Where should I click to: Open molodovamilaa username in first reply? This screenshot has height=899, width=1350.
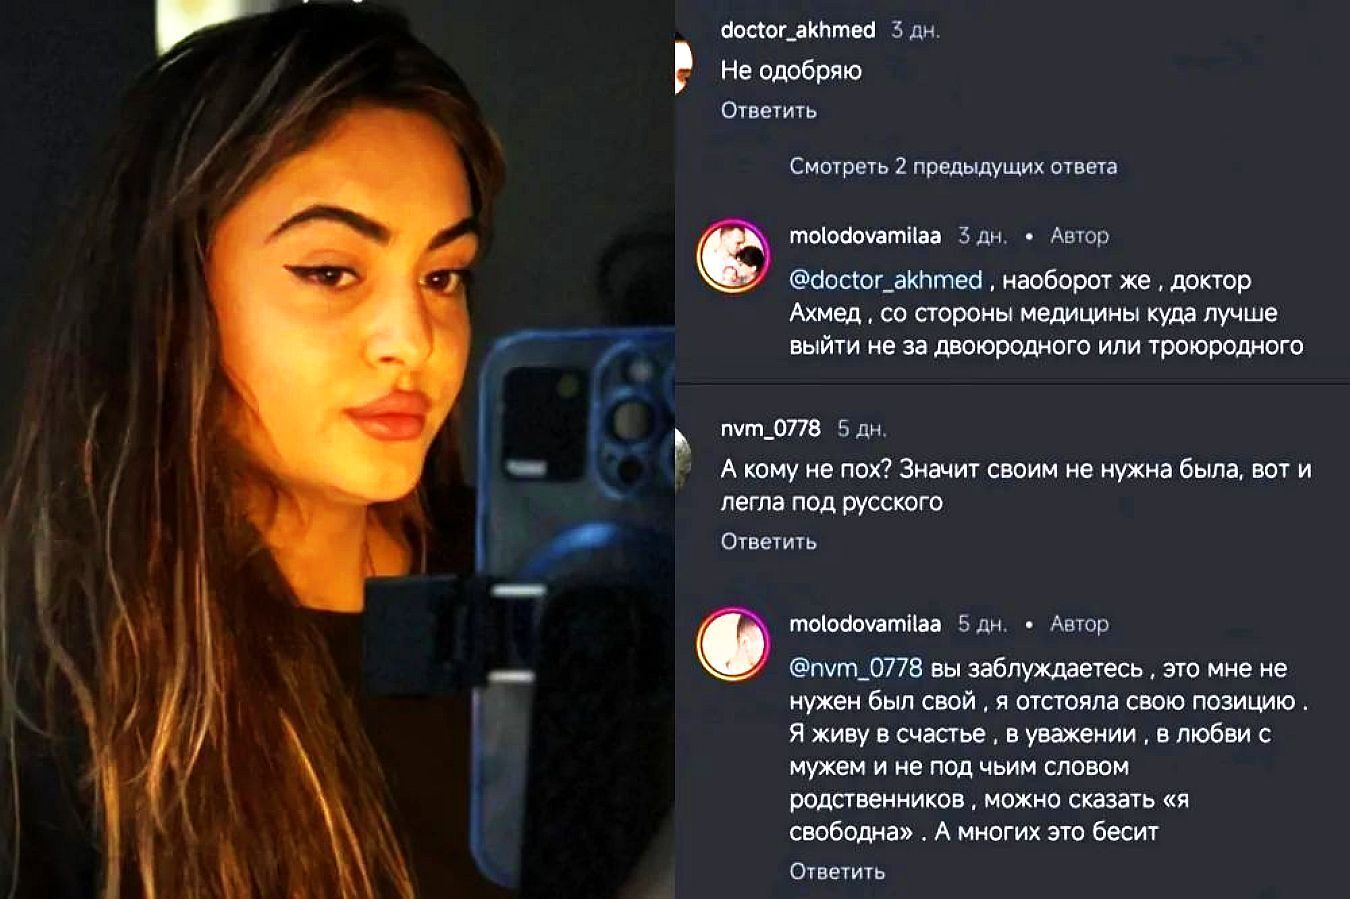(865, 236)
